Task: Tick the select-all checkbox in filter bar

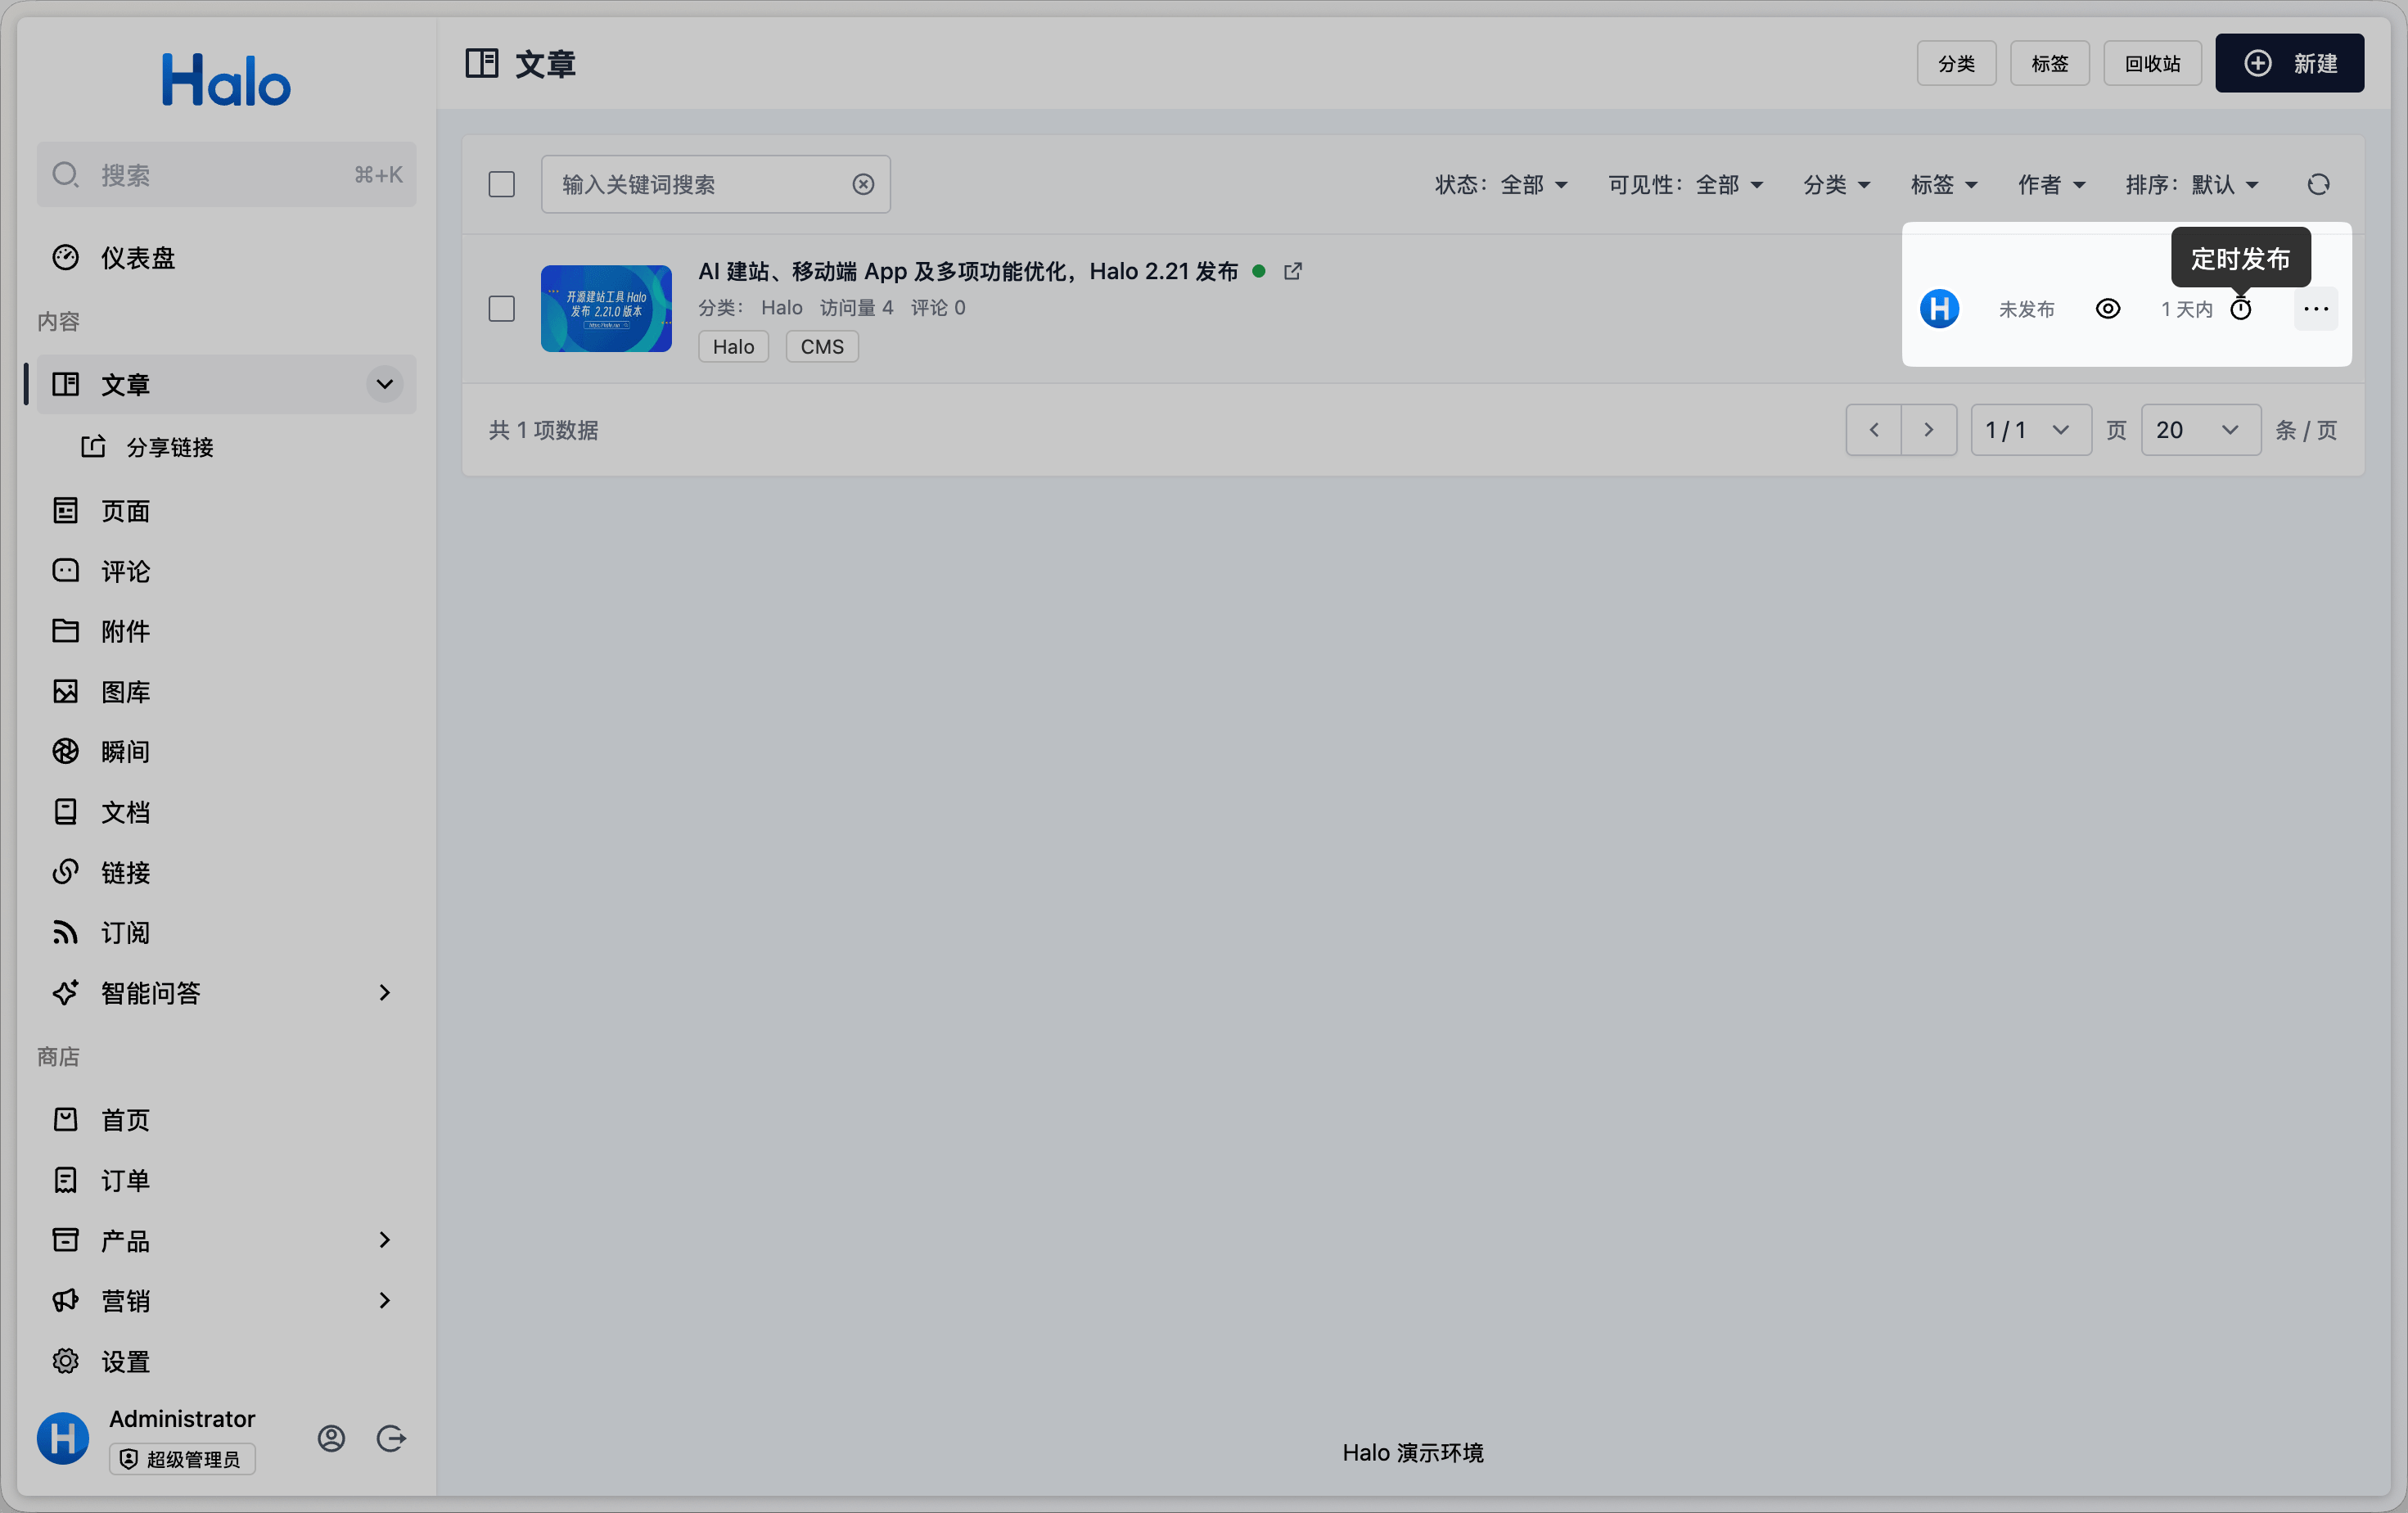Action: coord(502,185)
